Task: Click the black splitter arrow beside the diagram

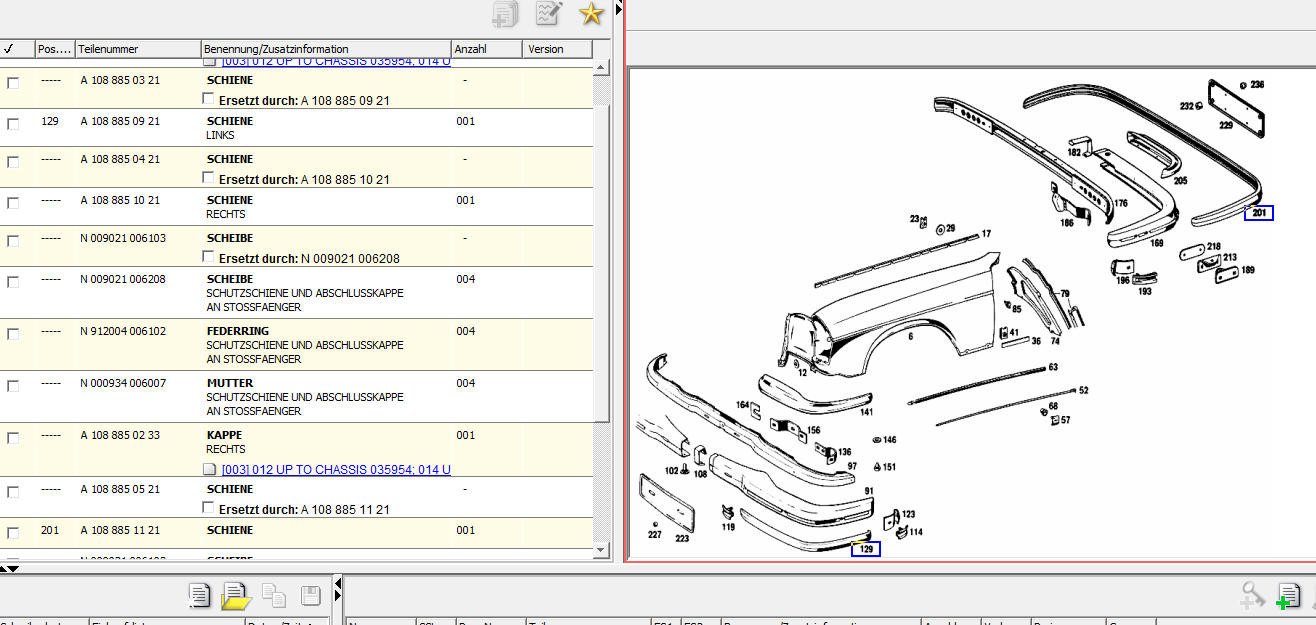Action: [619, 9]
